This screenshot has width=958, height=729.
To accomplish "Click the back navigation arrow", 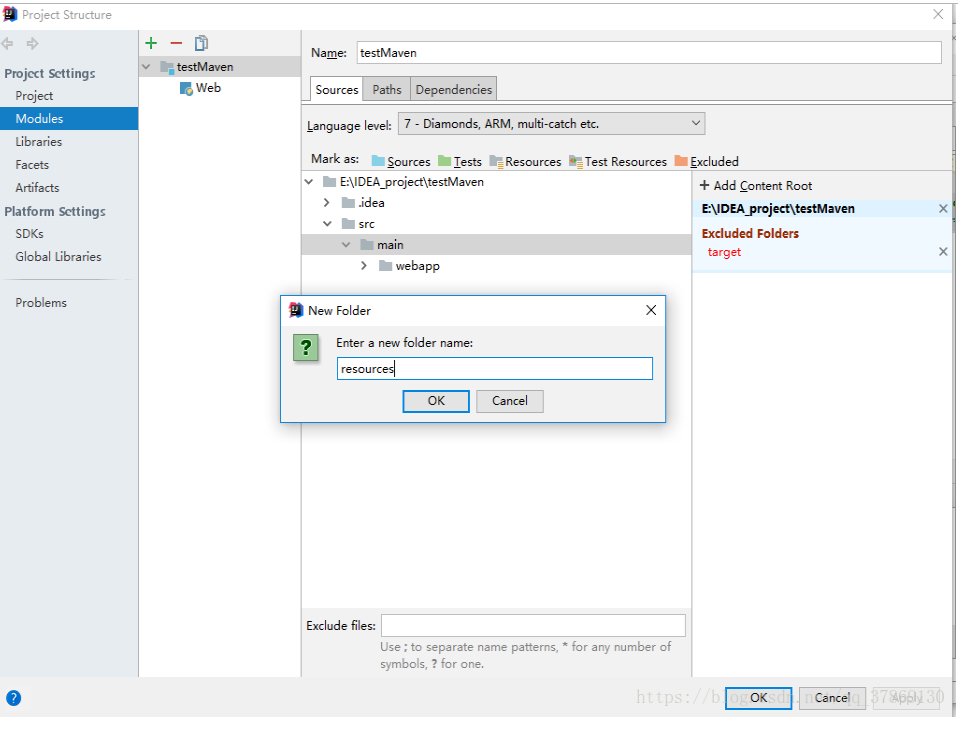I will pyautogui.click(x=7, y=43).
